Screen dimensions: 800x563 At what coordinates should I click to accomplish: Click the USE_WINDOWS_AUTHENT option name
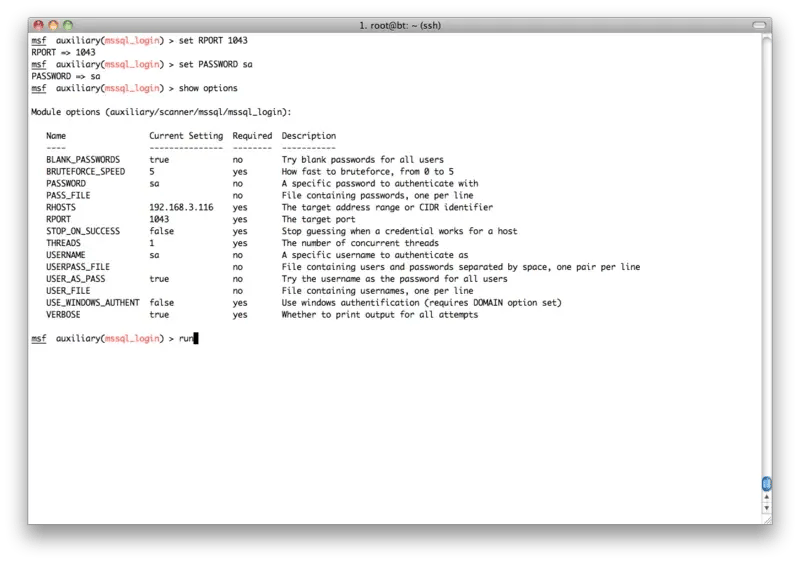[92, 303]
